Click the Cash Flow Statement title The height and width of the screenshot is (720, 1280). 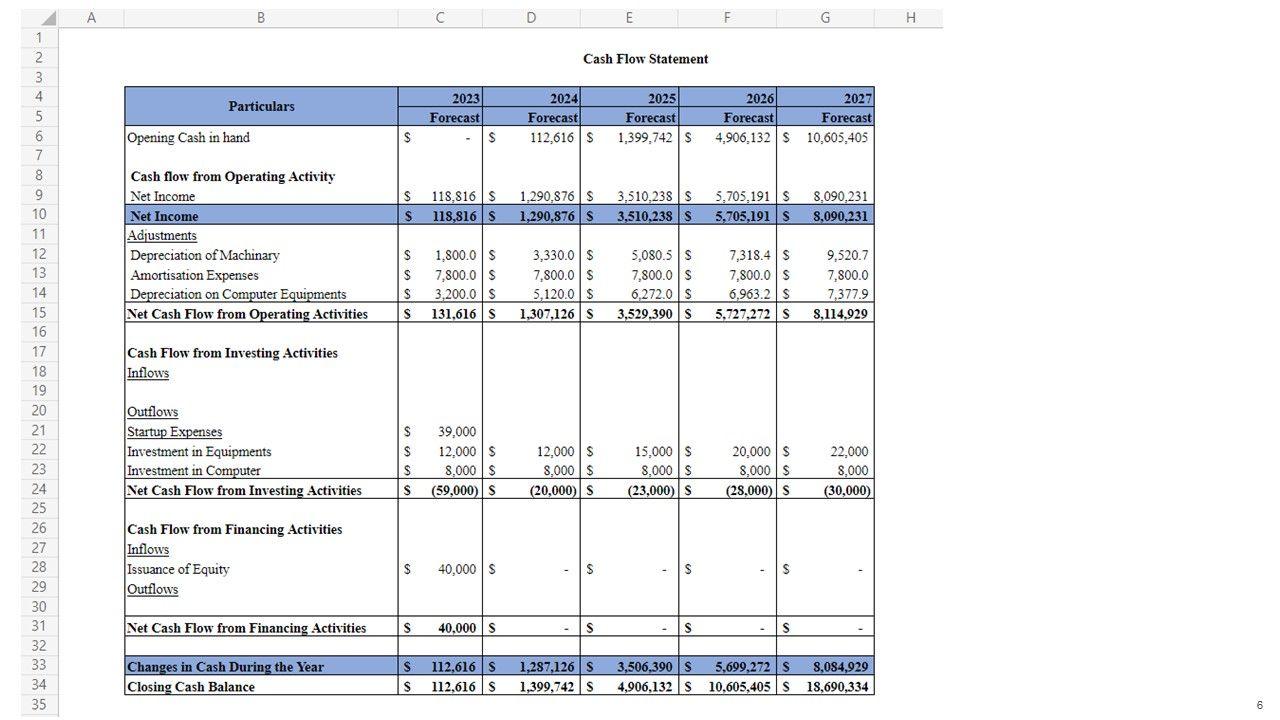[x=645, y=59]
